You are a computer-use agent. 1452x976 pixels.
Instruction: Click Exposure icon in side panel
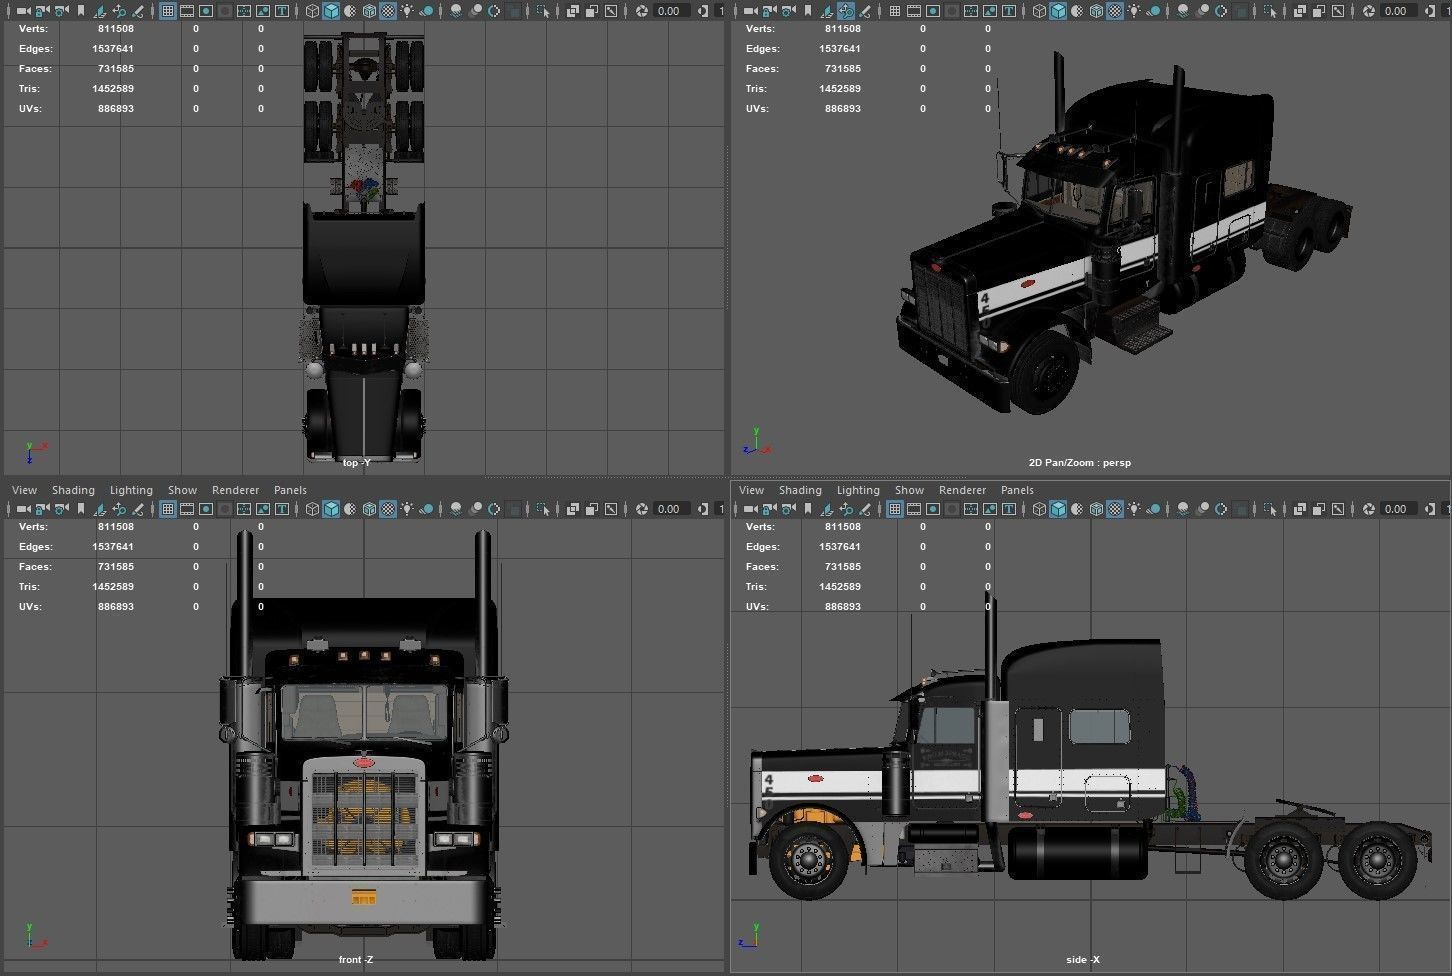tap(1368, 509)
